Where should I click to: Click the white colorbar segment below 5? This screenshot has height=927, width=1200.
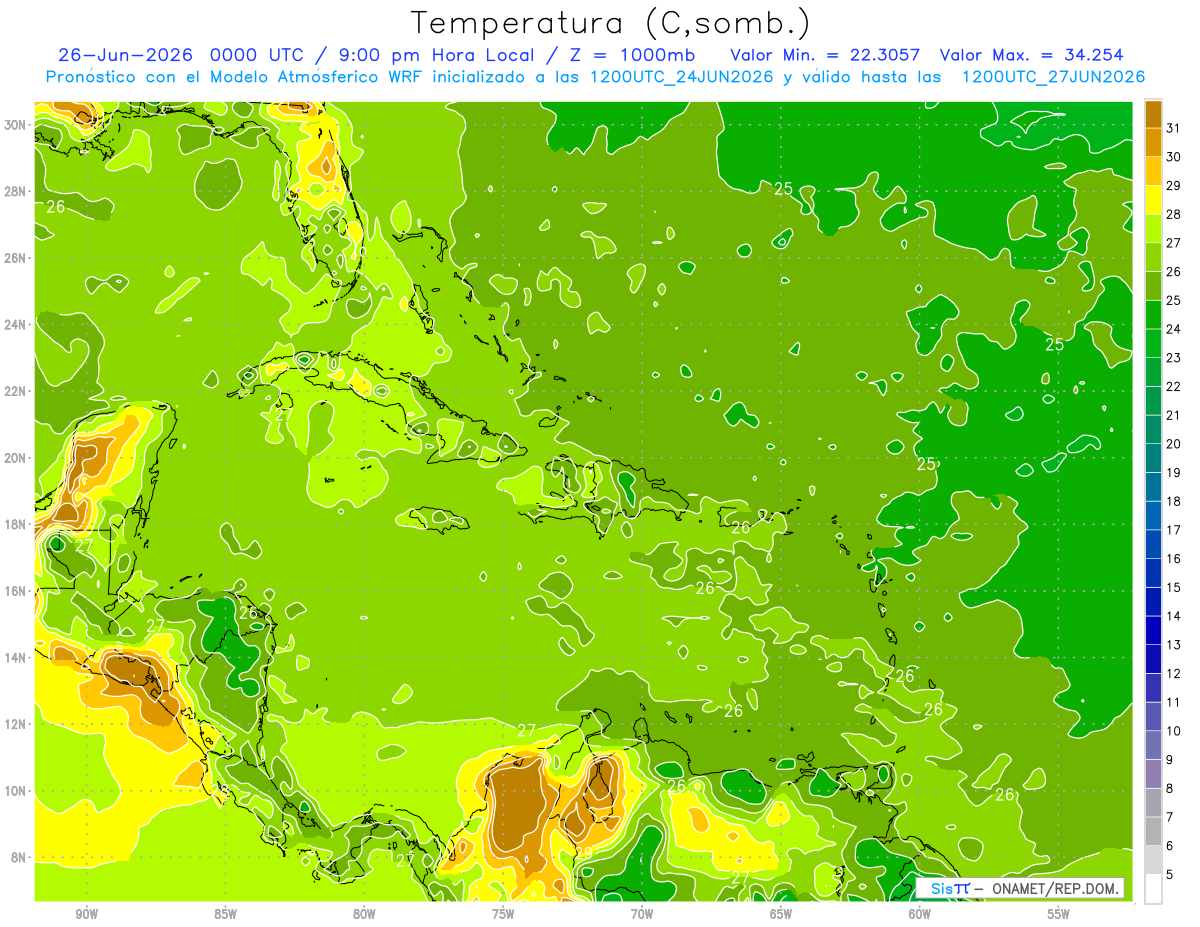(x=1153, y=888)
